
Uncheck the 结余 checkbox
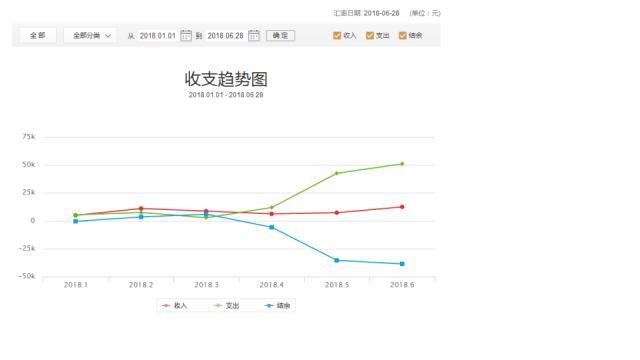point(402,36)
